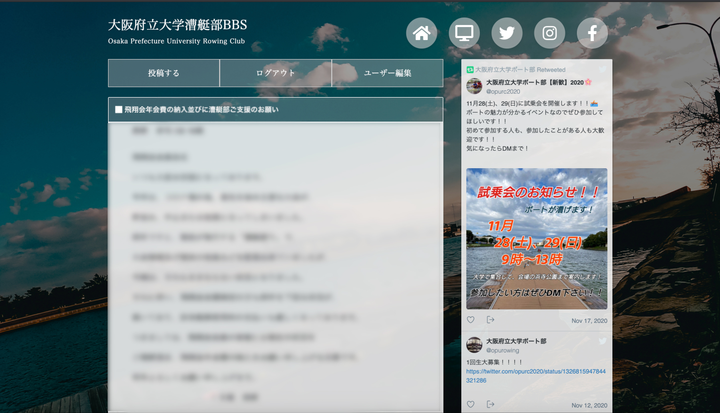Click the 大阪府立大学漕艇部BBS site title

tap(177, 25)
